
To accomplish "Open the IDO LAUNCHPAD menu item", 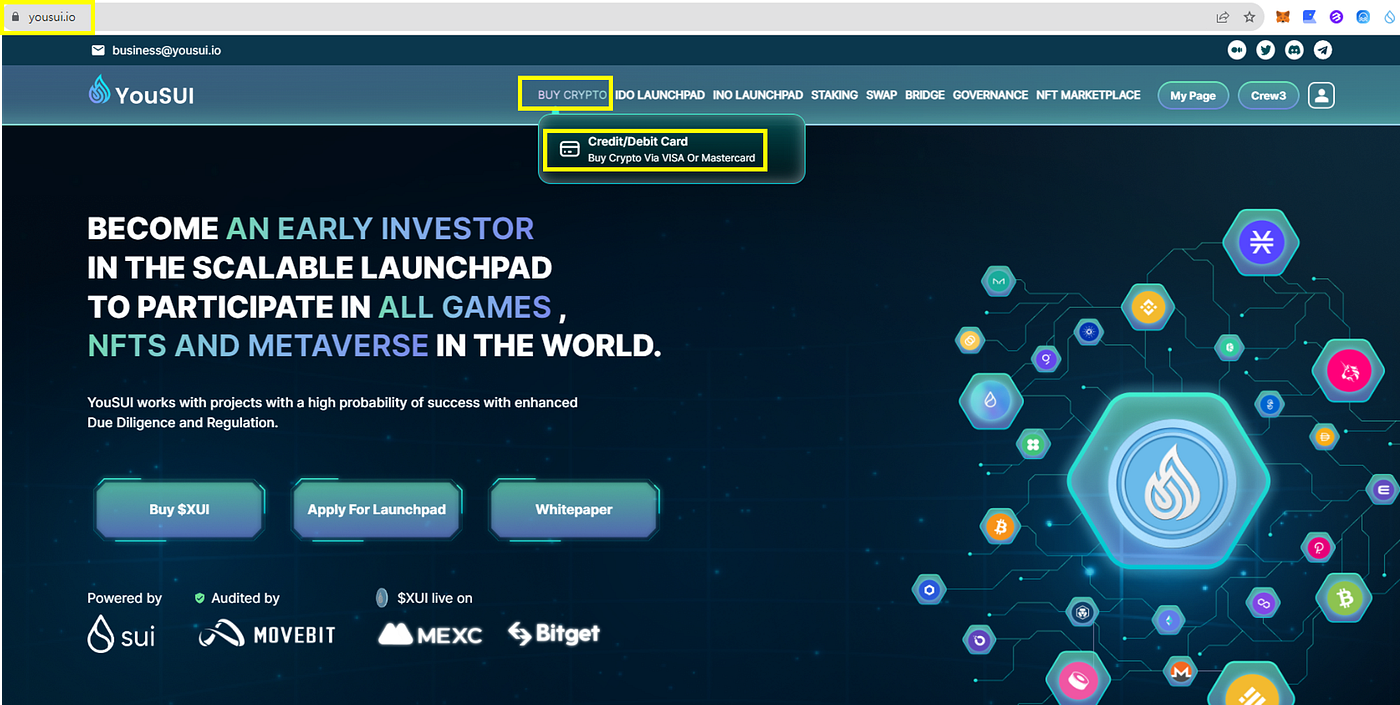I will [x=660, y=95].
